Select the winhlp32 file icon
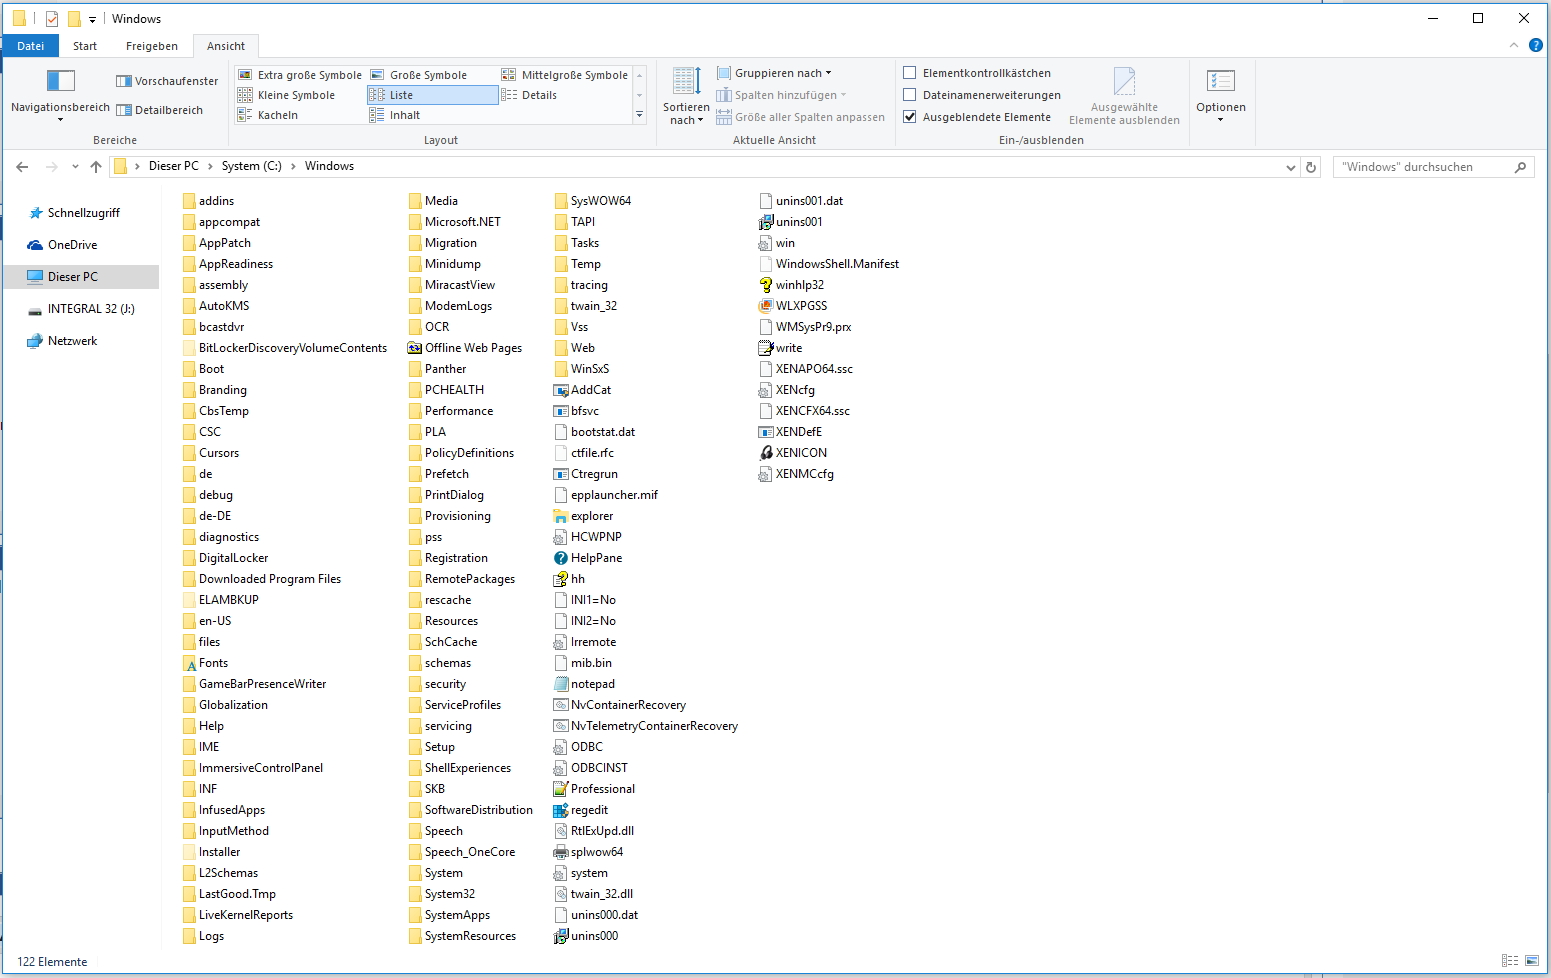Screen dimensions: 1551x978 point(766,285)
